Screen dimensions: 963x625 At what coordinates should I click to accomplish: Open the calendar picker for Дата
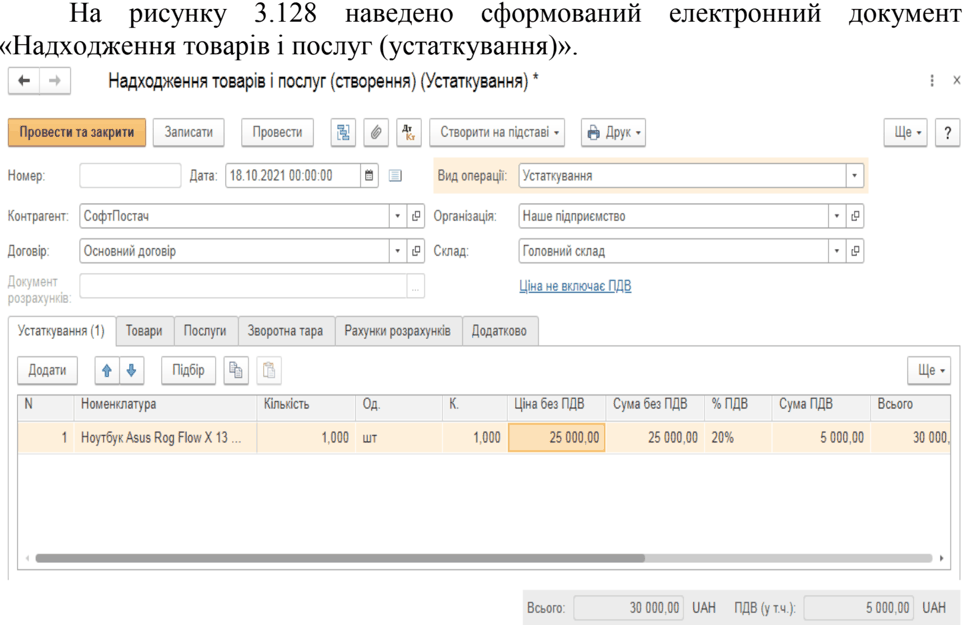369,176
